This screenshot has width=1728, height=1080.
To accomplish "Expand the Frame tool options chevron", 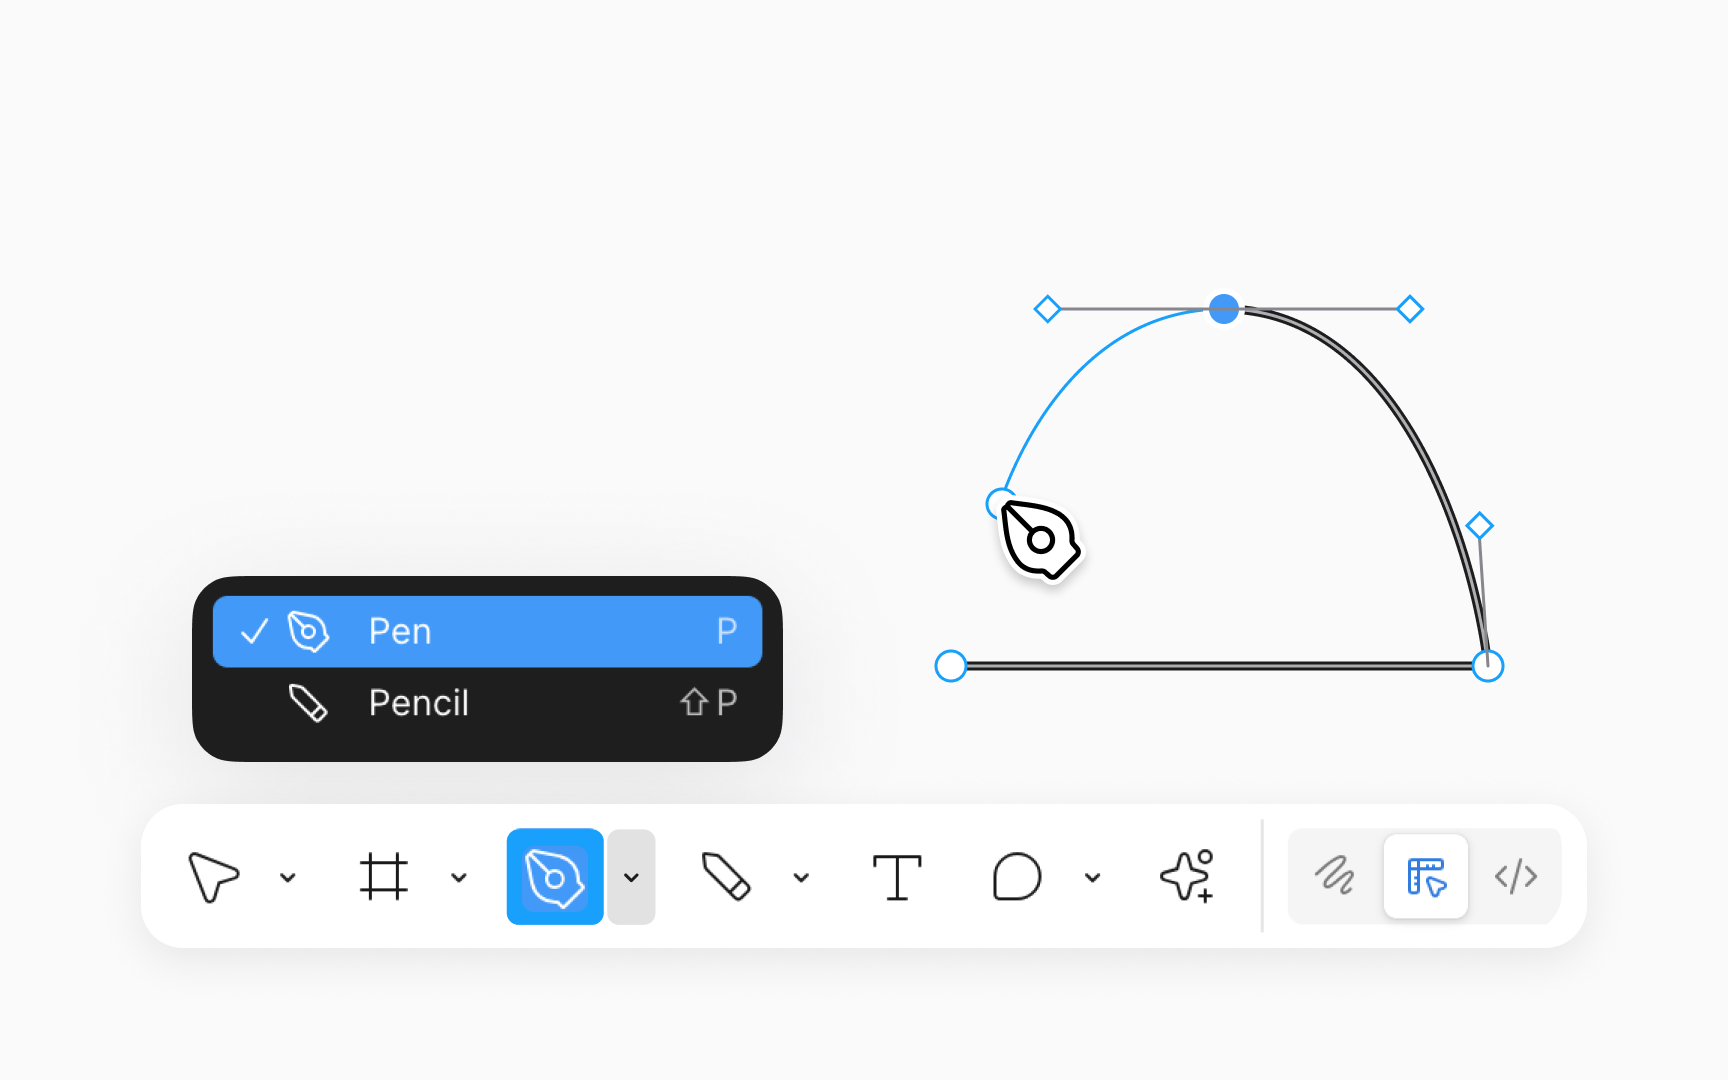I will [459, 877].
